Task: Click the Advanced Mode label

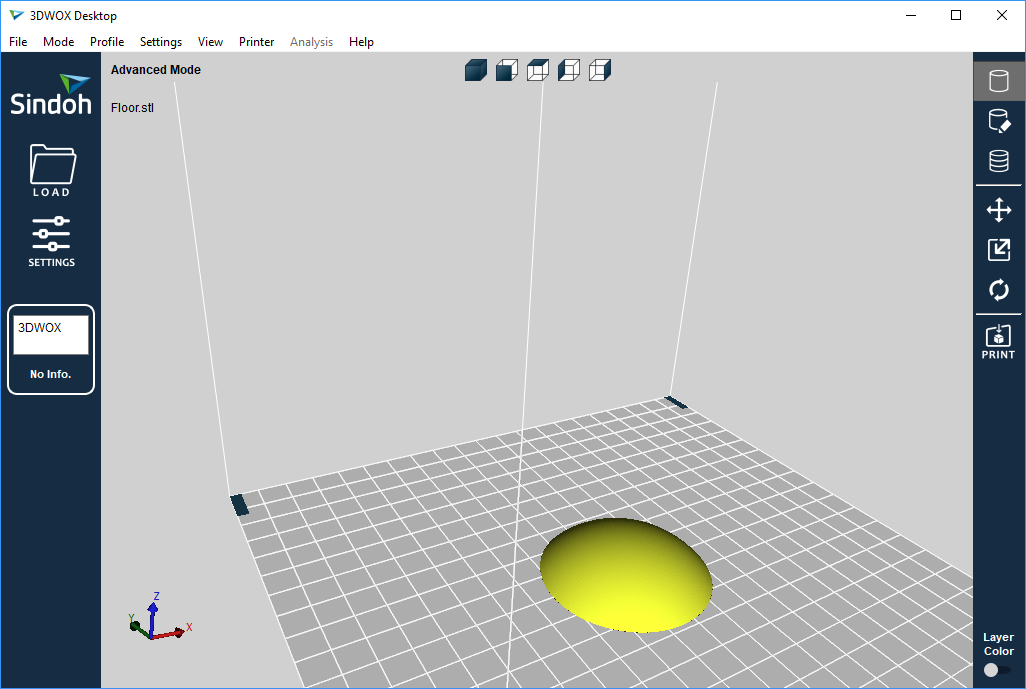Action: [x=156, y=69]
